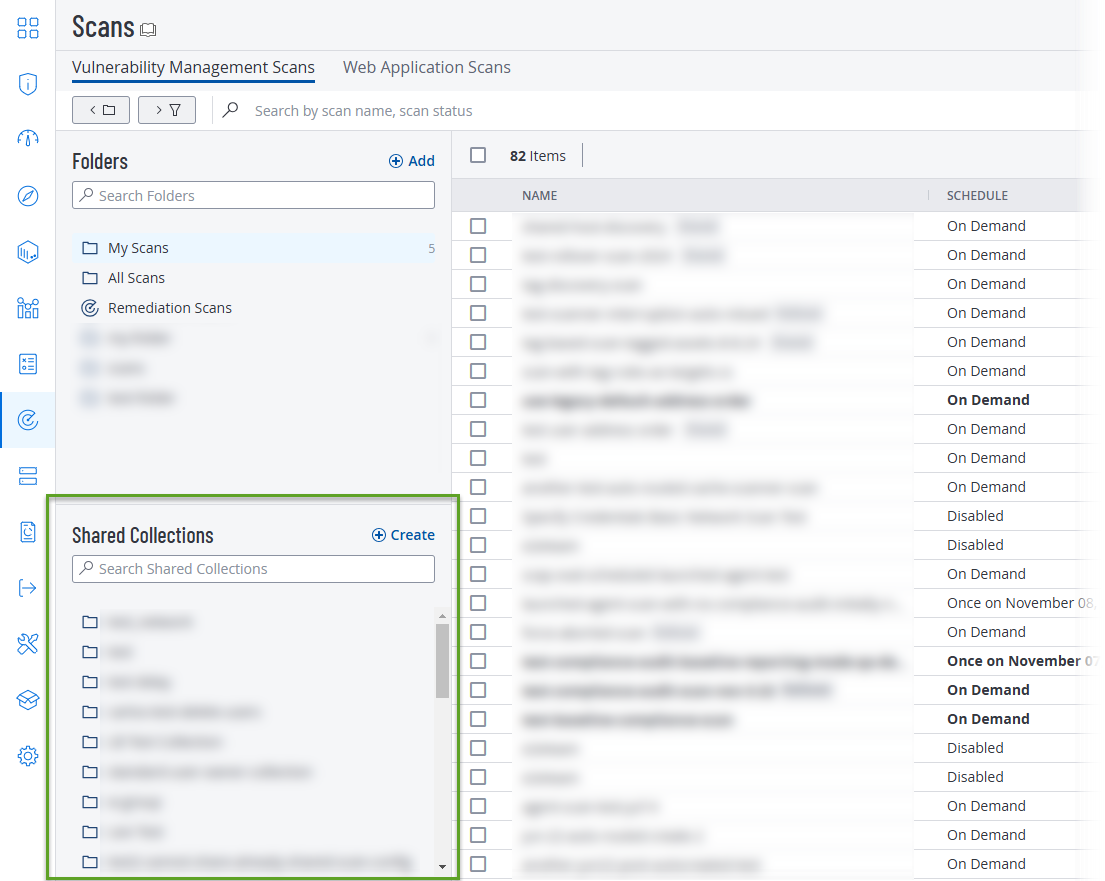Image resolution: width=1105 pixels, height=881 pixels.
Task: Check the checkbox of the last visible scan row
Action: click(478, 864)
